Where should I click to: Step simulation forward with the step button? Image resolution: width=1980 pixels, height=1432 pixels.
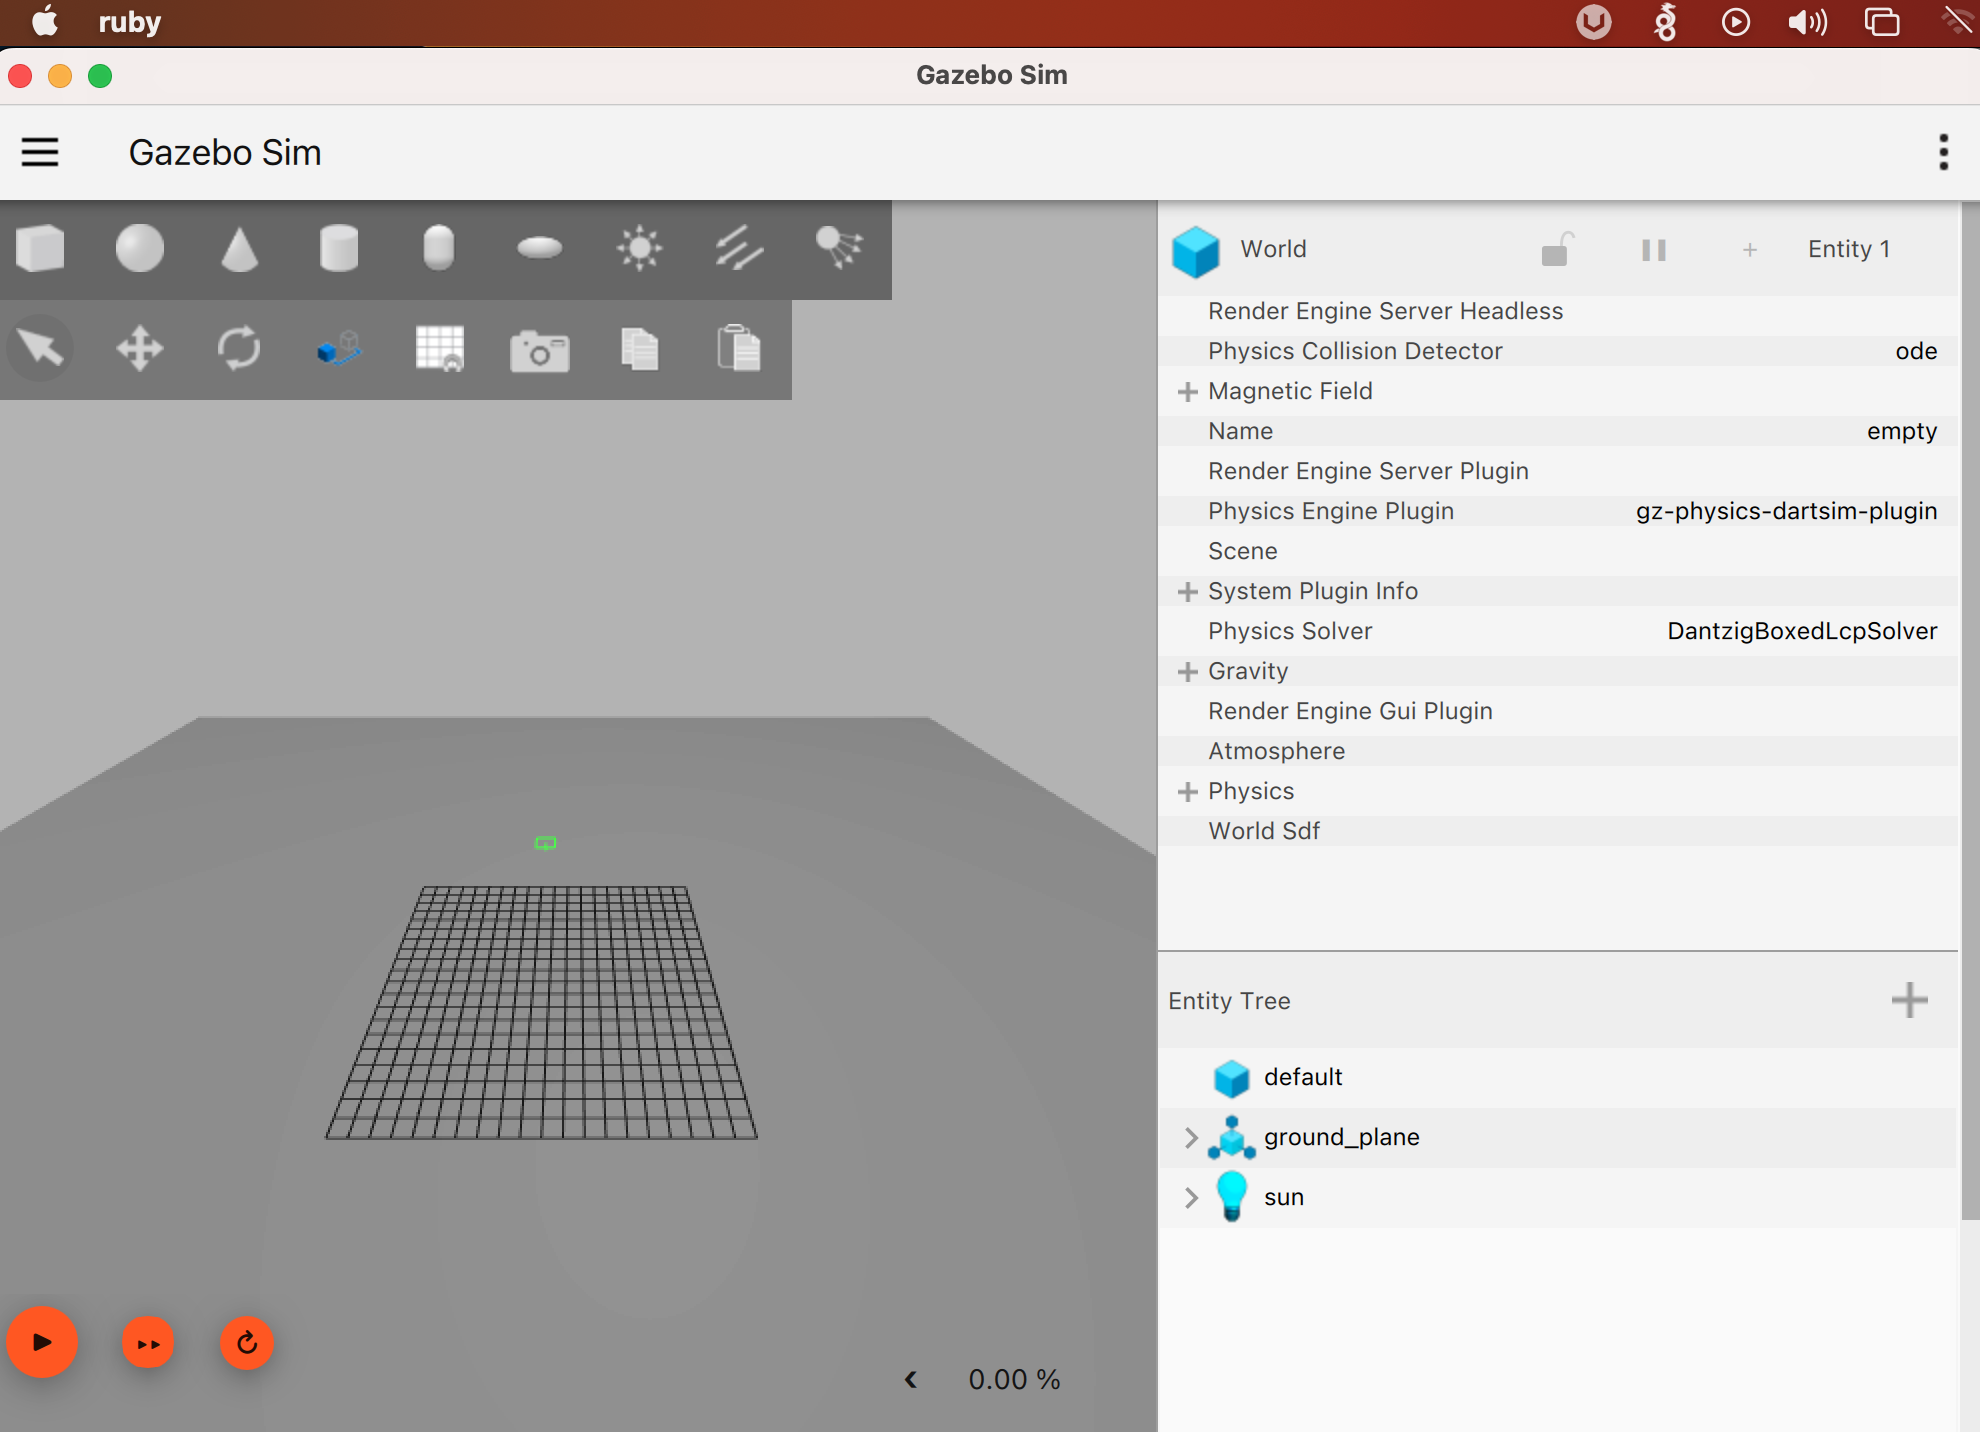point(148,1343)
